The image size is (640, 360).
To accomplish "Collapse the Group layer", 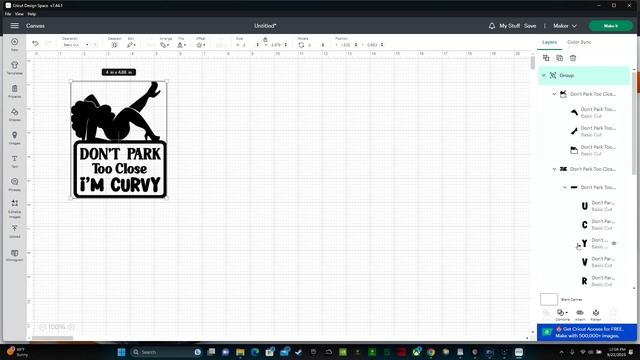I will coord(543,76).
